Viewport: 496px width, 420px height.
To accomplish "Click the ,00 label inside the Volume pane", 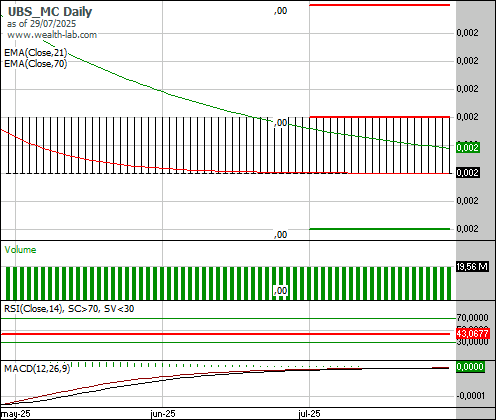I will coord(280,290).
